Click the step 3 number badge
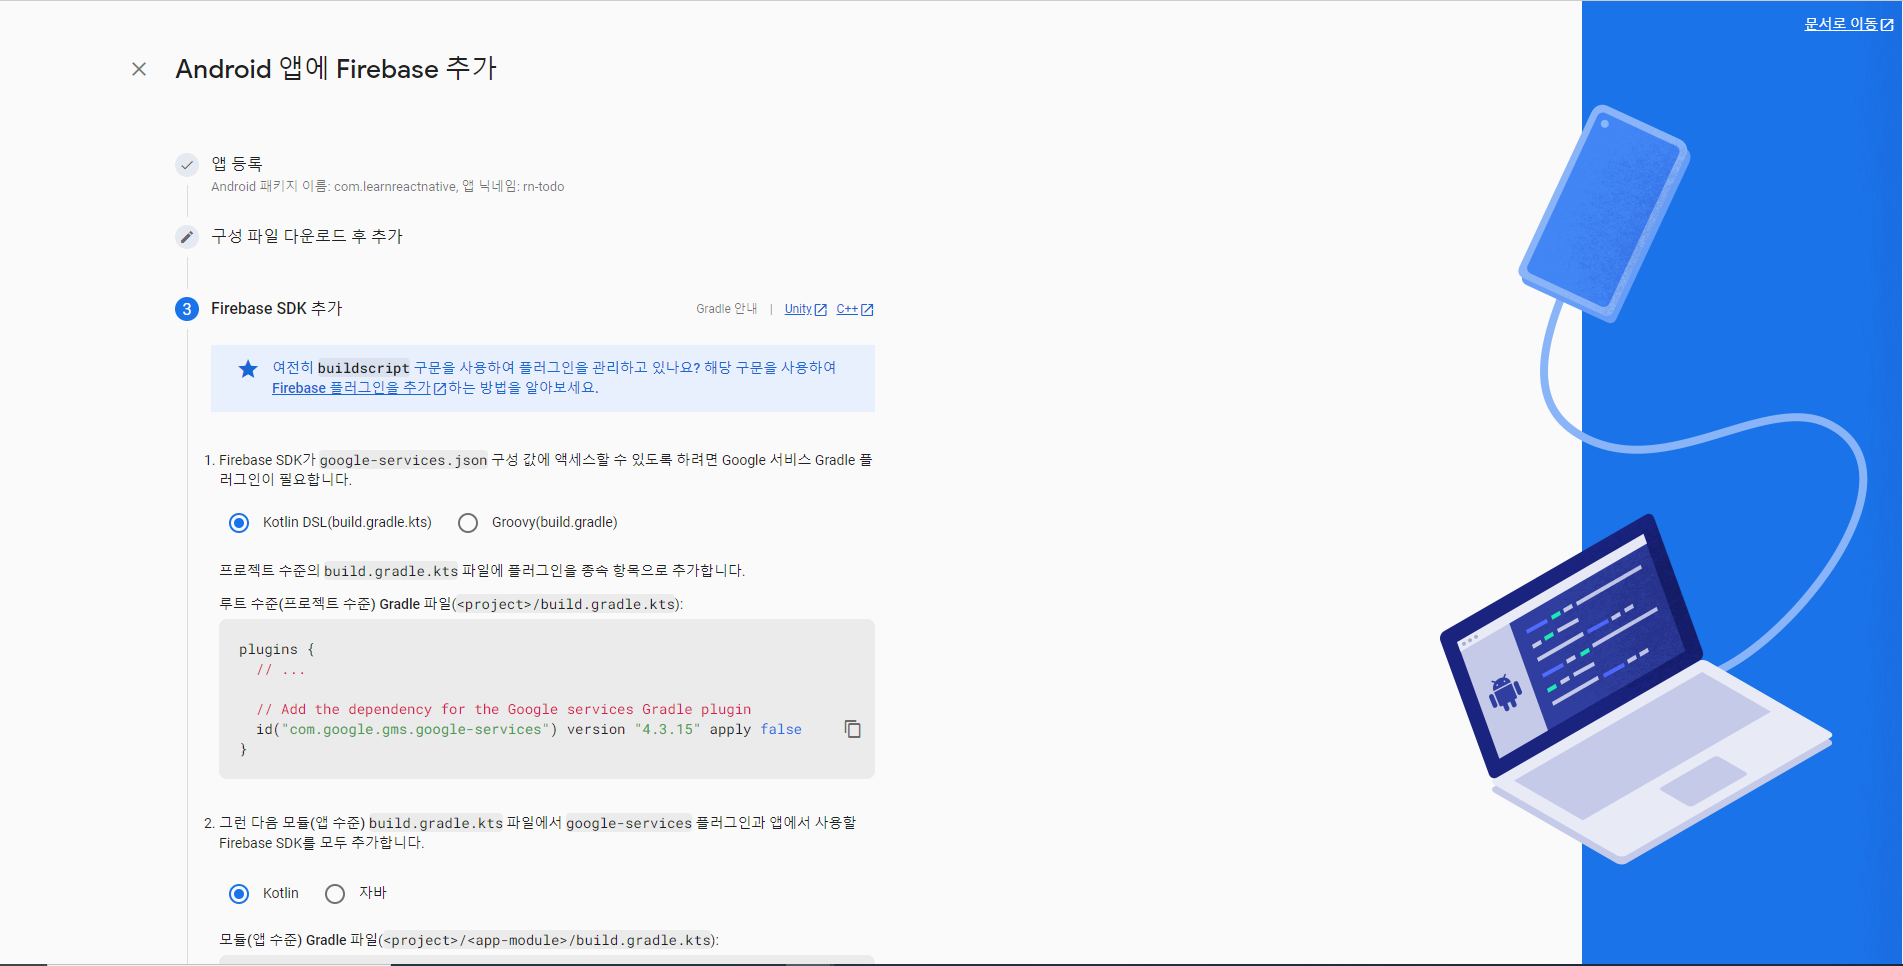The image size is (1903, 966). tap(187, 309)
